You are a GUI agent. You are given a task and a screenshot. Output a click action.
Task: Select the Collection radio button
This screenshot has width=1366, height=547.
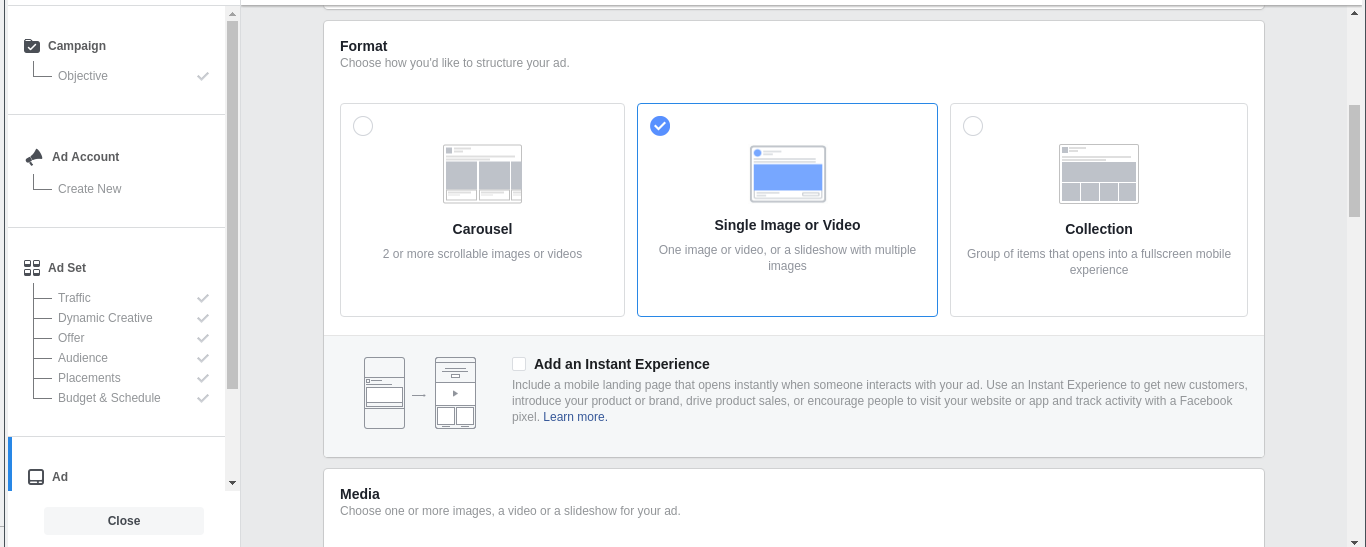(x=973, y=126)
